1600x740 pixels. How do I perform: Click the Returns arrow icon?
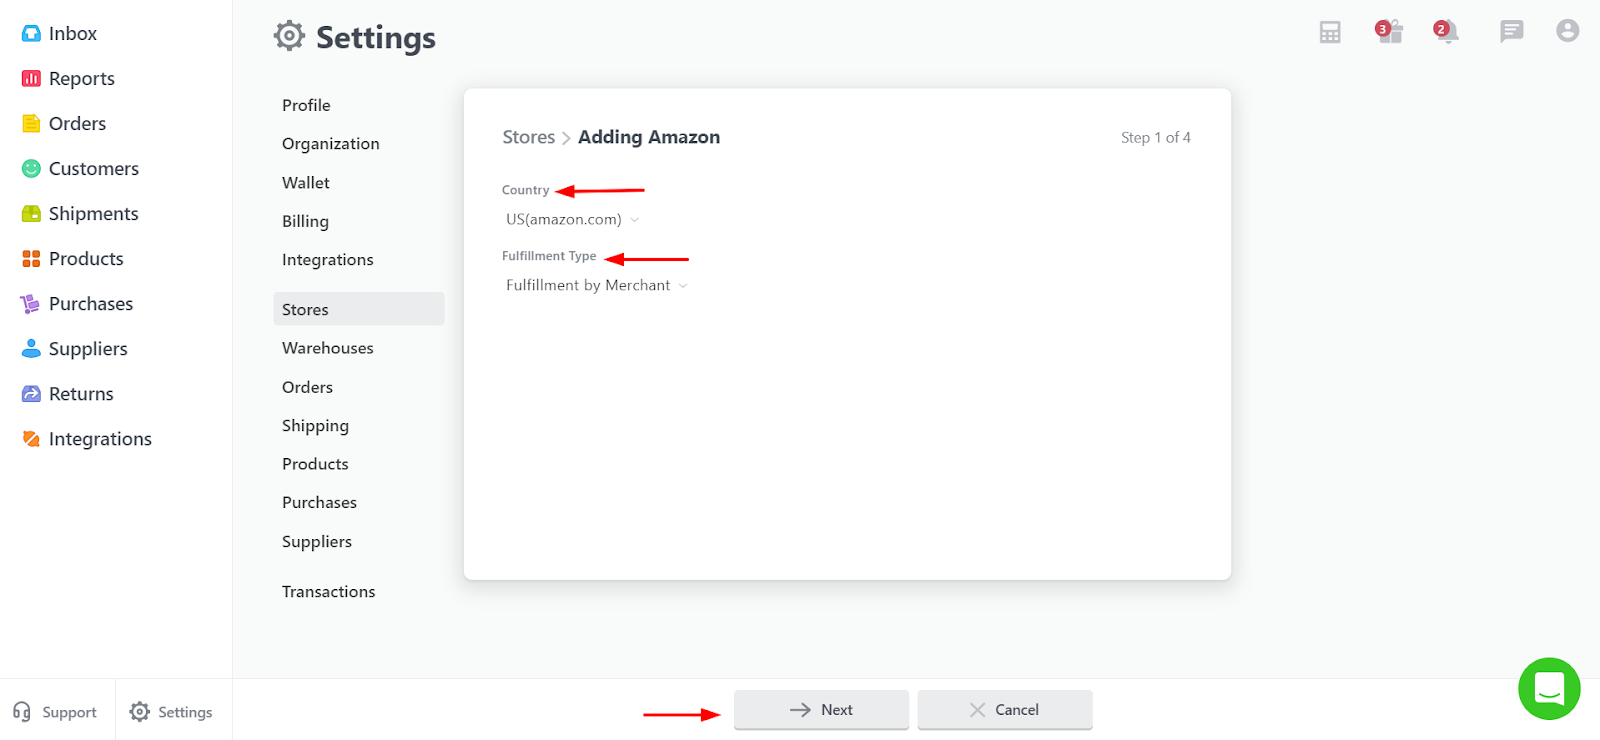point(31,394)
